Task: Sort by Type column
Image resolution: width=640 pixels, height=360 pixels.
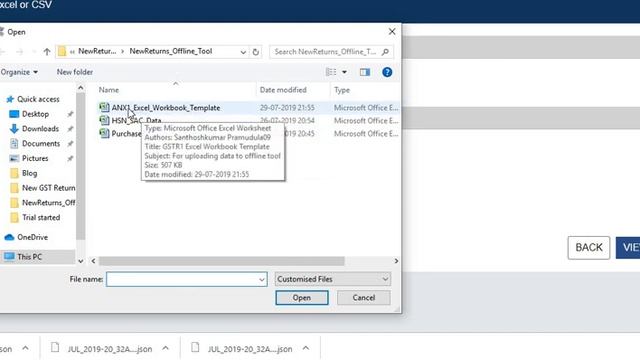Action: pyautogui.click(x=342, y=90)
